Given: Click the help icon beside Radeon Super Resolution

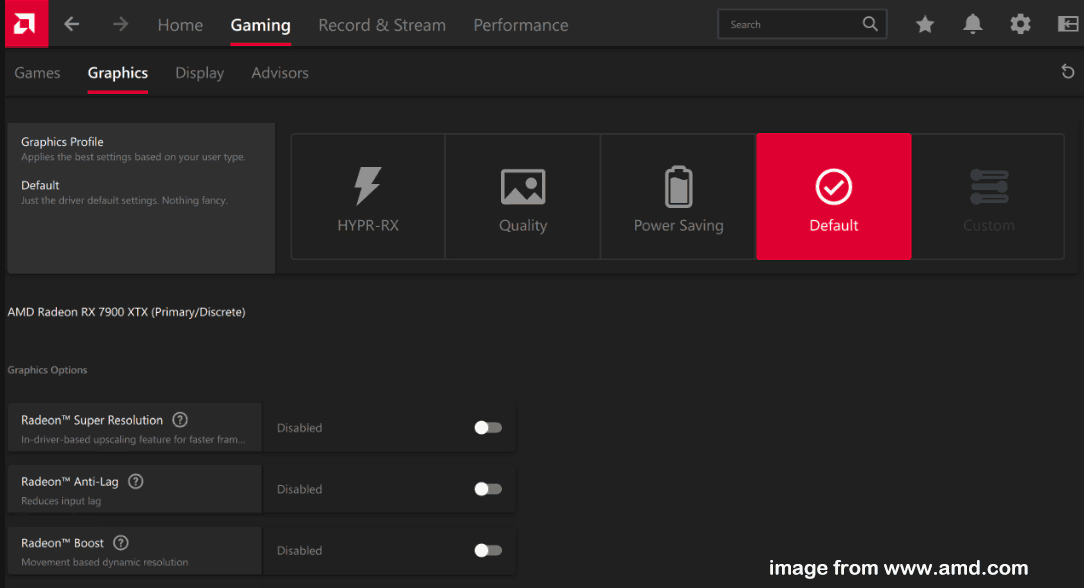Looking at the screenshot, I should [180, 419].
